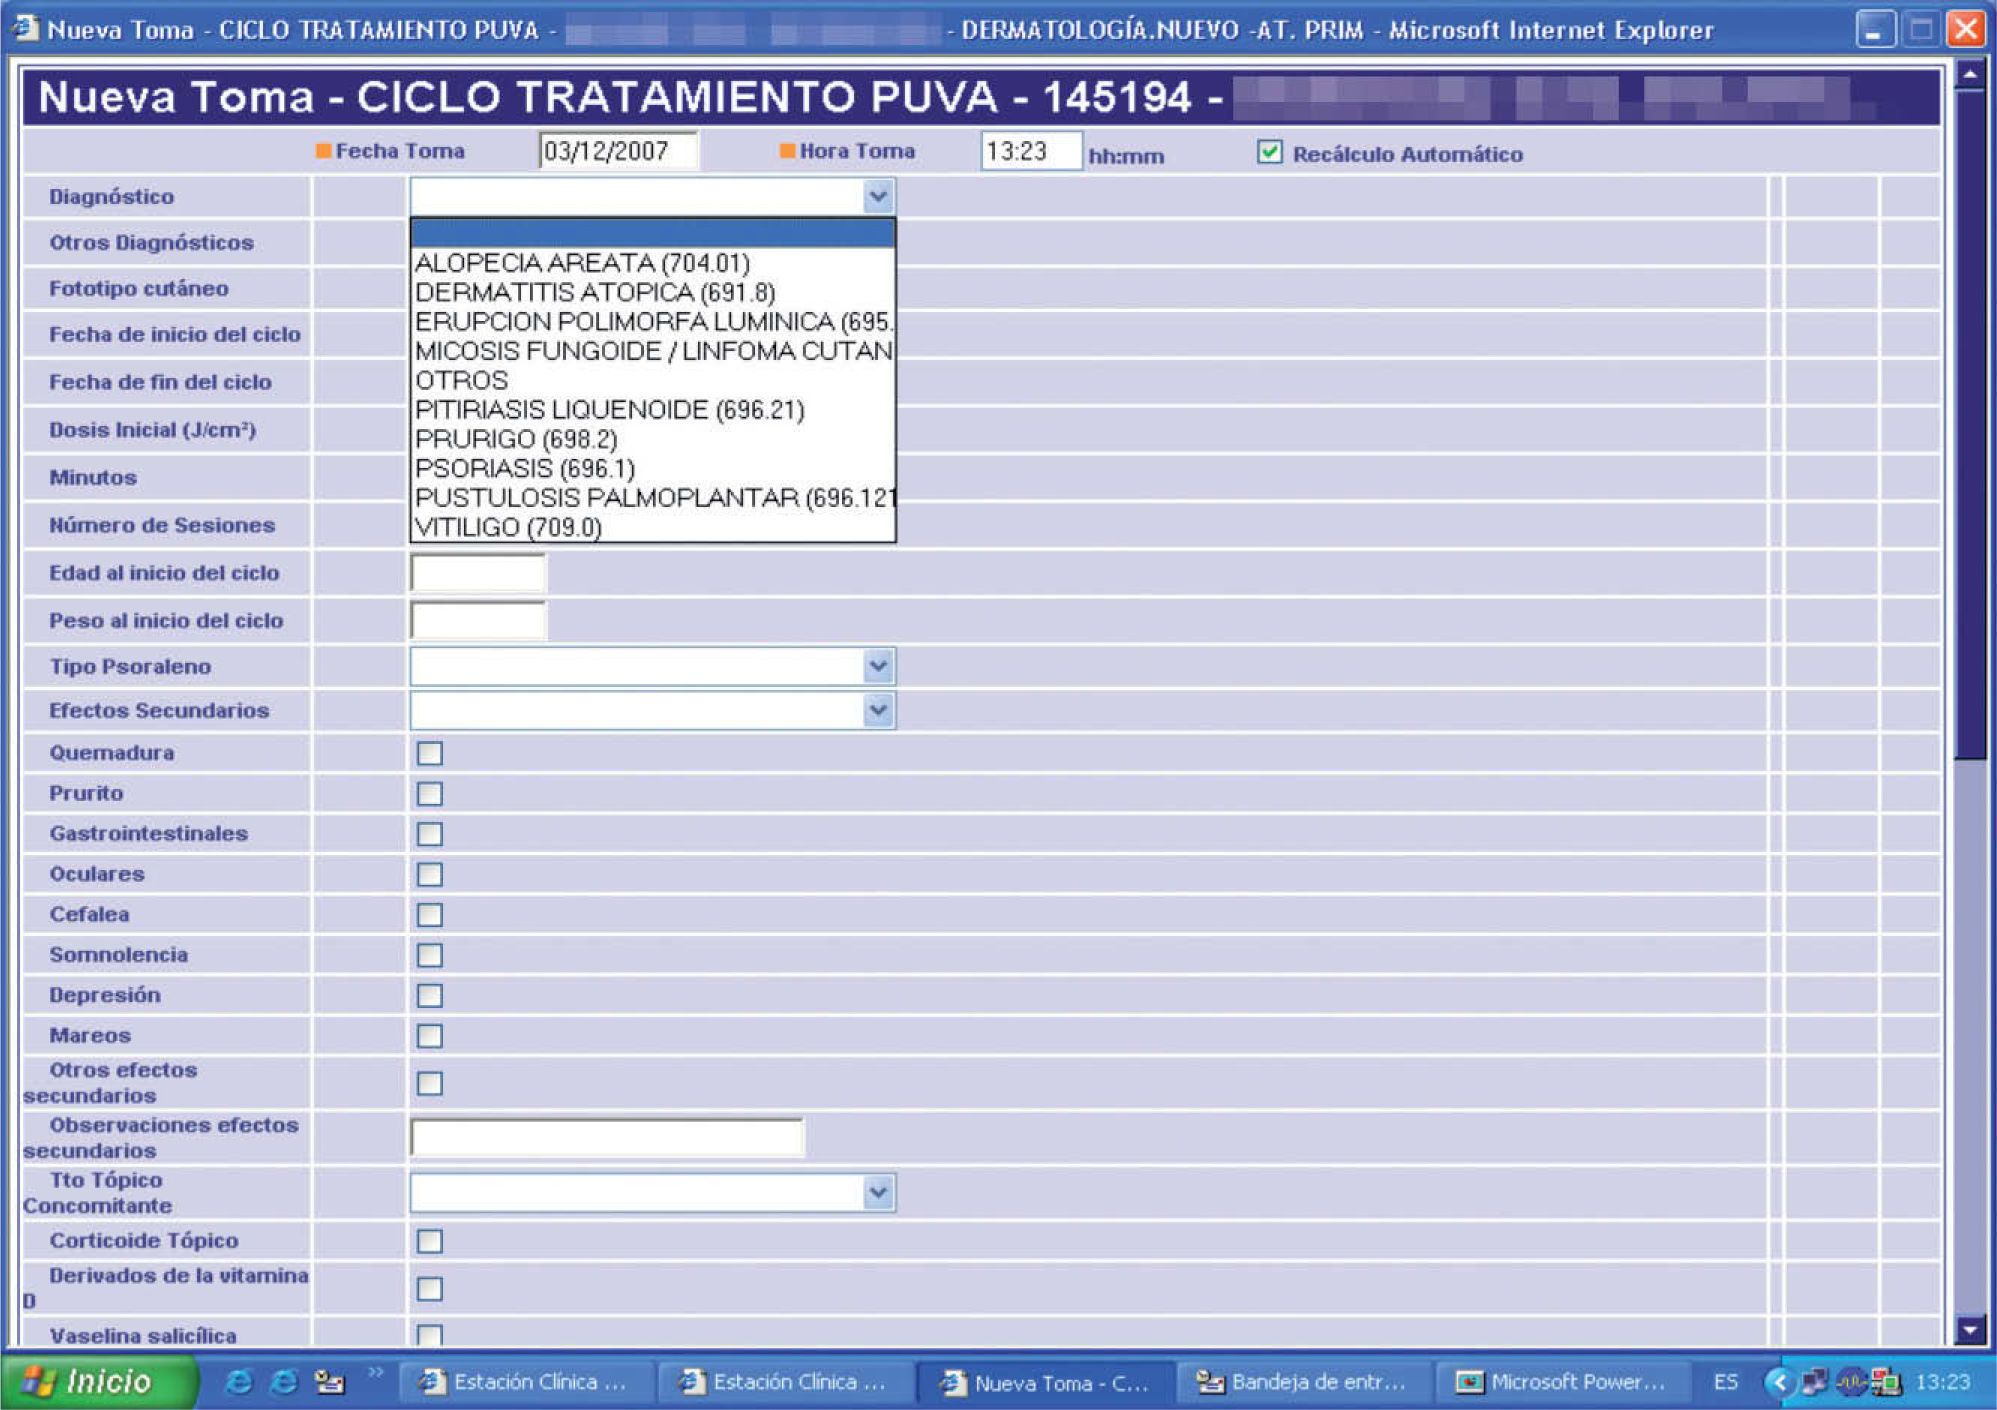
Task: Switch to first Estación Clínica taskbar window
Action: click(x=526, y=1381)
